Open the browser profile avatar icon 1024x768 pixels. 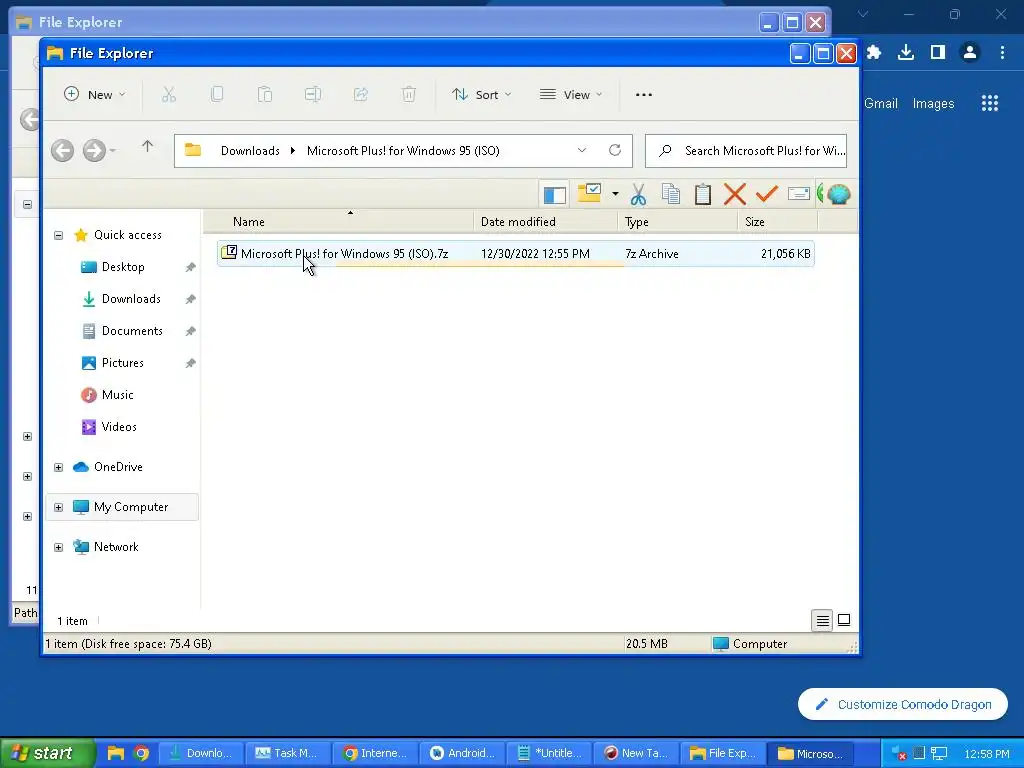coord(970,52)
